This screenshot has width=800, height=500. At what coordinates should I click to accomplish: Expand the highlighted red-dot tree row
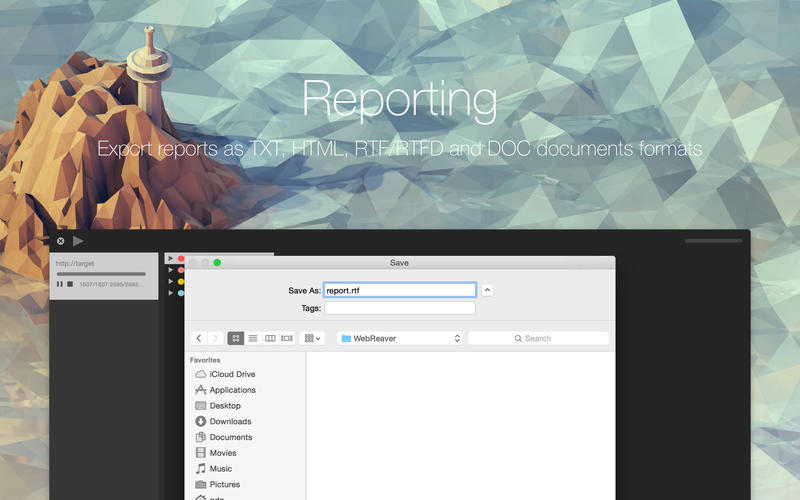170,259
